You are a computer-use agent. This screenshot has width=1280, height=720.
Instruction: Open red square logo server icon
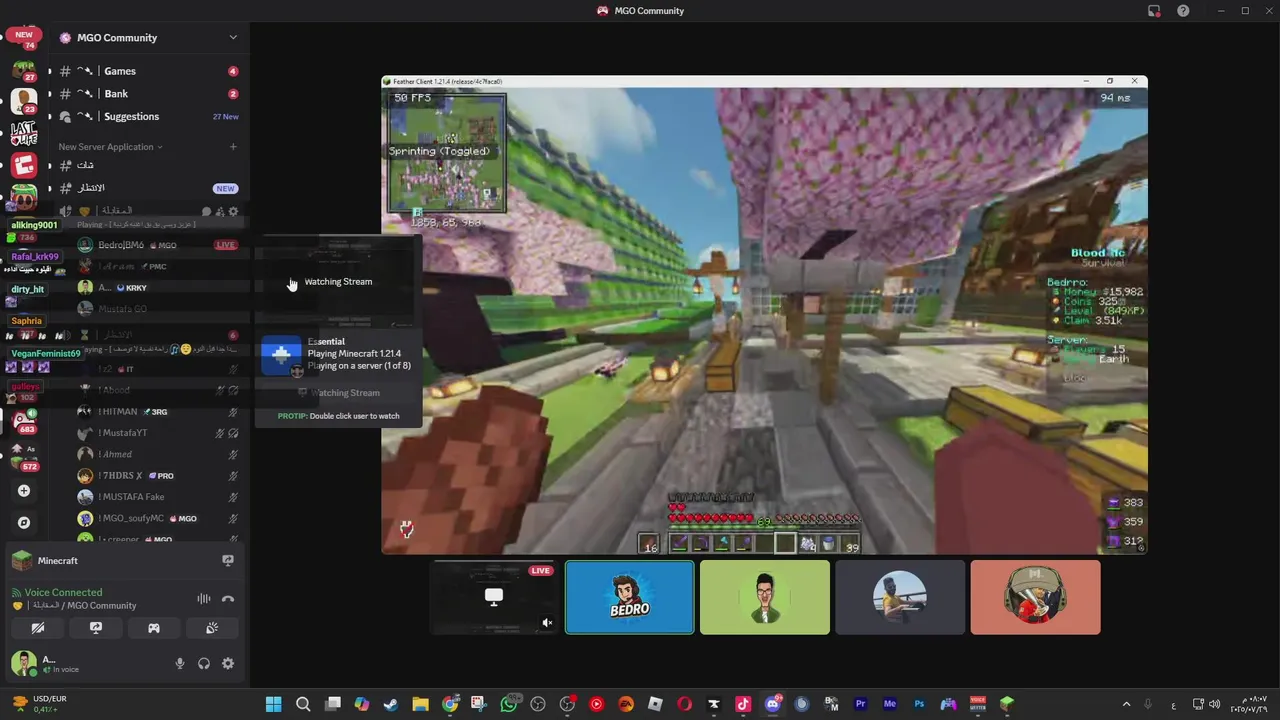pyautogui.click(x=24, y=165)
